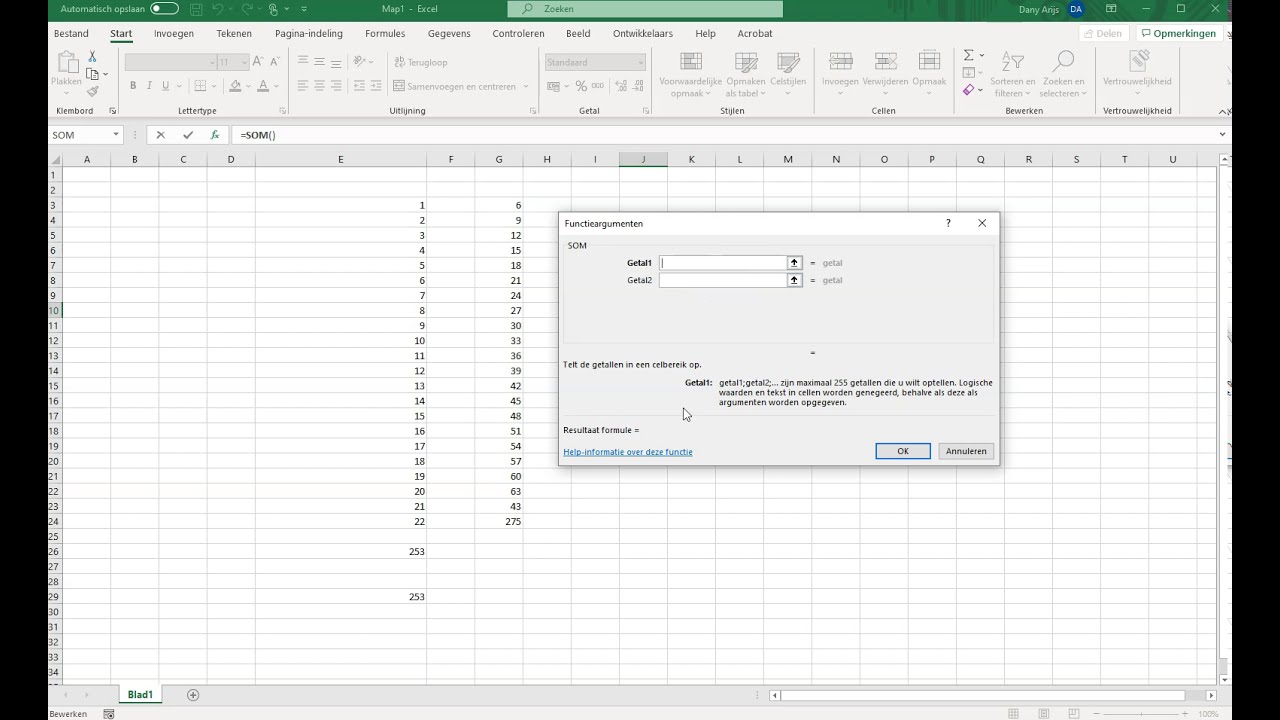The image size is (1280, 720).
Task: Switch to the Invoegen tab
Action: [x=174, y=33]
